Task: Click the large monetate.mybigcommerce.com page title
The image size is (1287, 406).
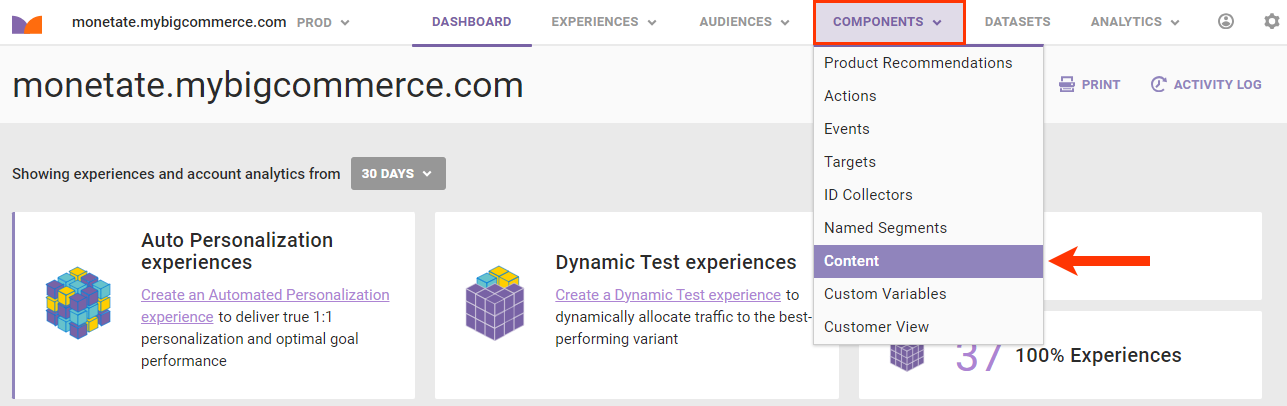Action: point(268,85)
